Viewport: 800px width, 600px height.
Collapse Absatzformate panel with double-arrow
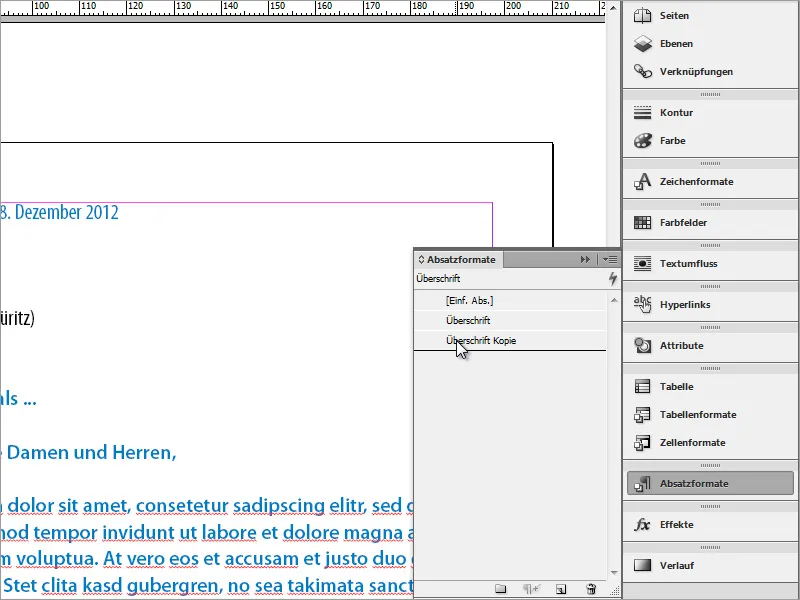[585, 260]
